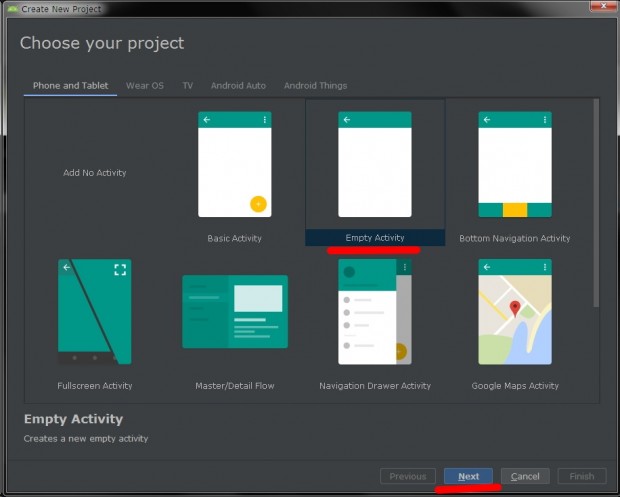Image resolution: width=620 pixels, height=497 pixels.
Task: Choose the Empty Activity template thumbnail
Action: coord(374,165)
